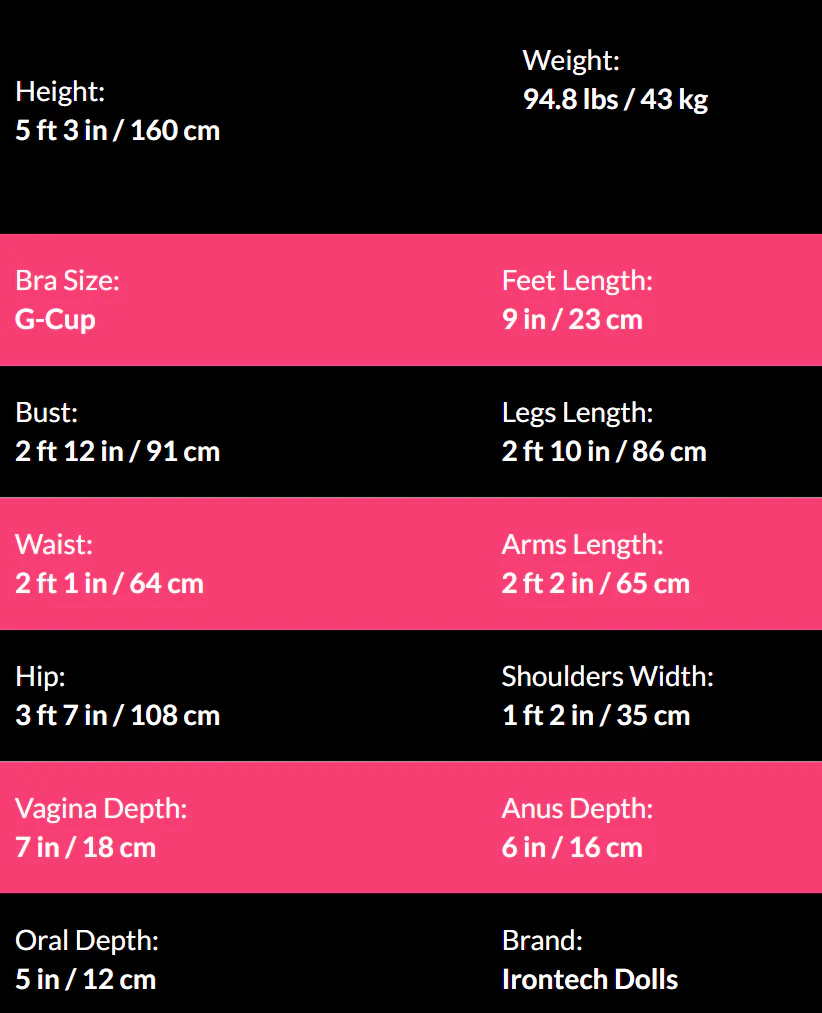Select the 3 ft 7 in hip value
This screenshot has height=1013, width=822.
pyautogui.click(x=117, y=716)
